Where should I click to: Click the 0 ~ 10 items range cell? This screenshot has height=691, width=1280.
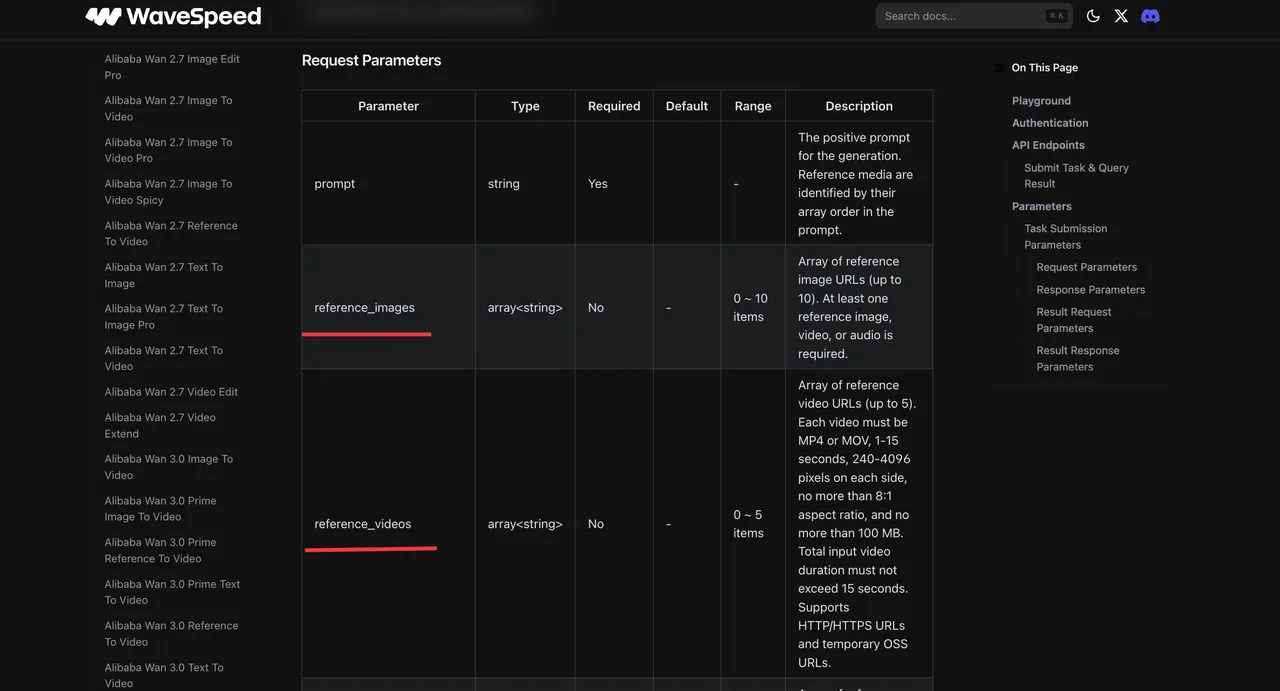point(751,307)
